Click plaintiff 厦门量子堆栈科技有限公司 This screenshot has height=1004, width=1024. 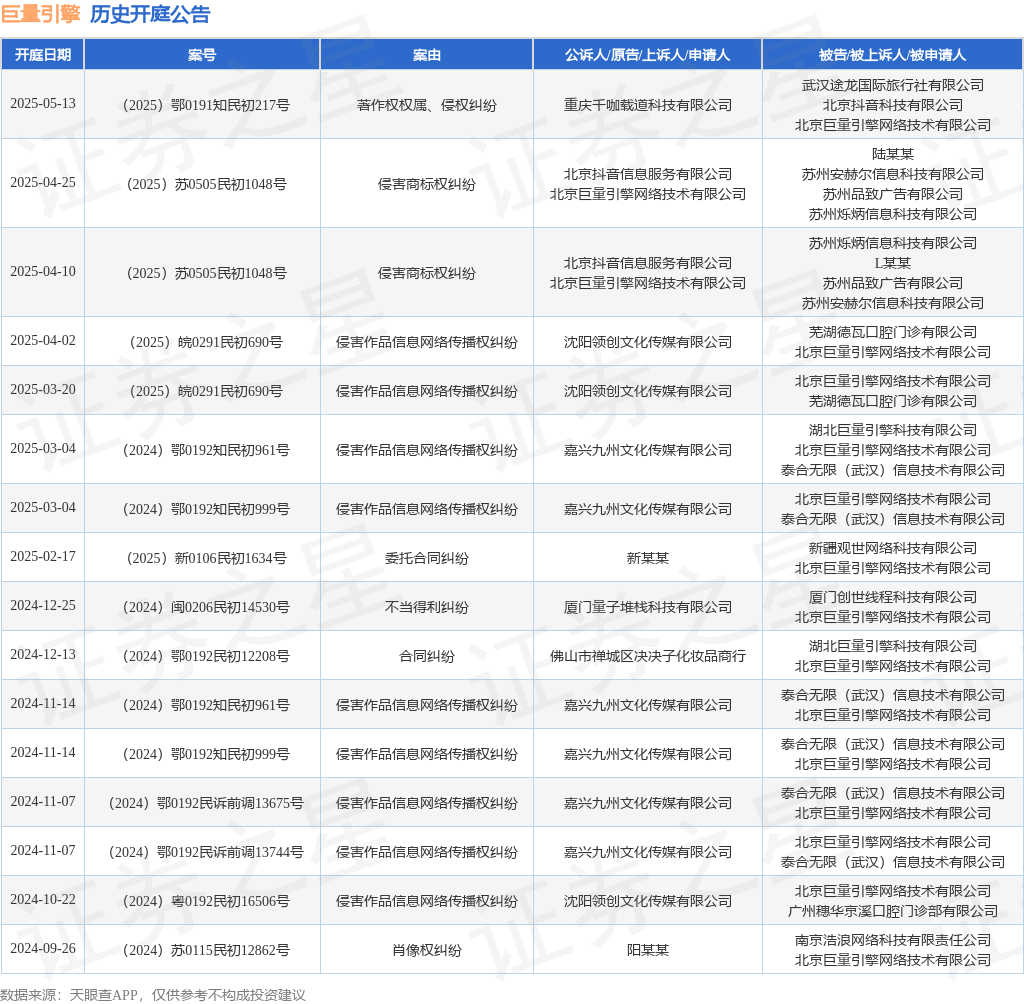[x=648, y=607]
